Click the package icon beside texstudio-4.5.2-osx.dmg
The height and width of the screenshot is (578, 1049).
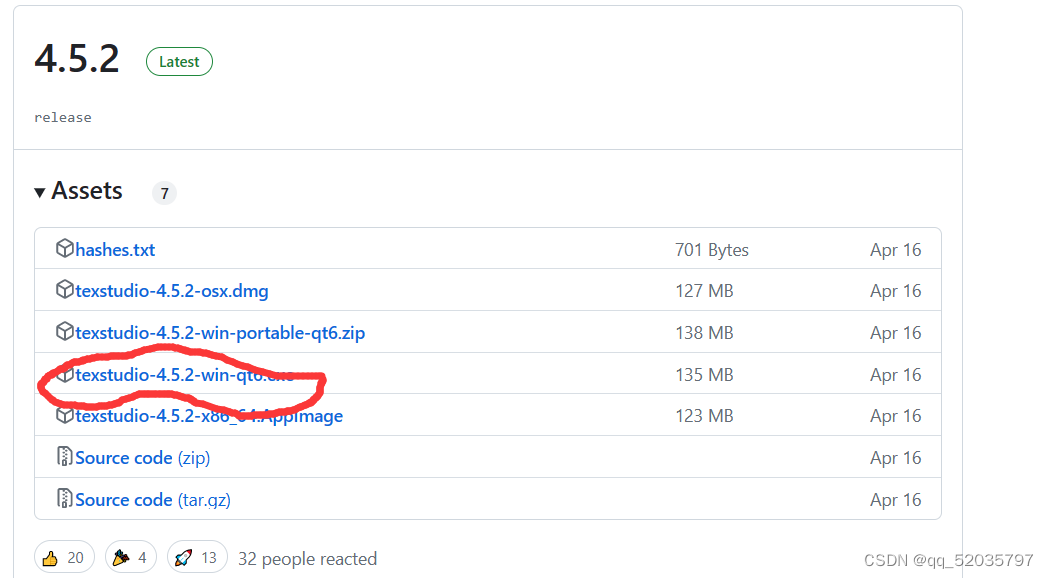pos(64,290)
